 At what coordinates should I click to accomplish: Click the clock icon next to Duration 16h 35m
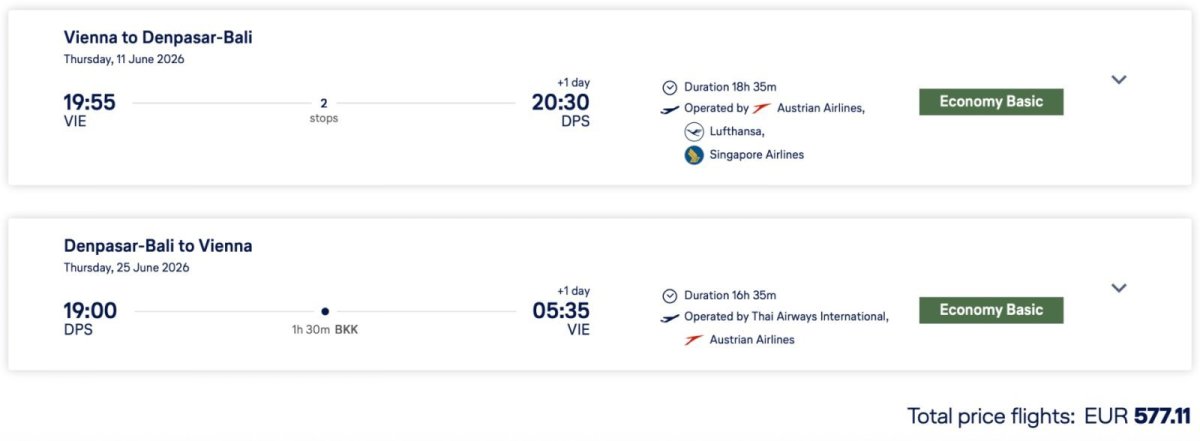[x=670, y=296]
